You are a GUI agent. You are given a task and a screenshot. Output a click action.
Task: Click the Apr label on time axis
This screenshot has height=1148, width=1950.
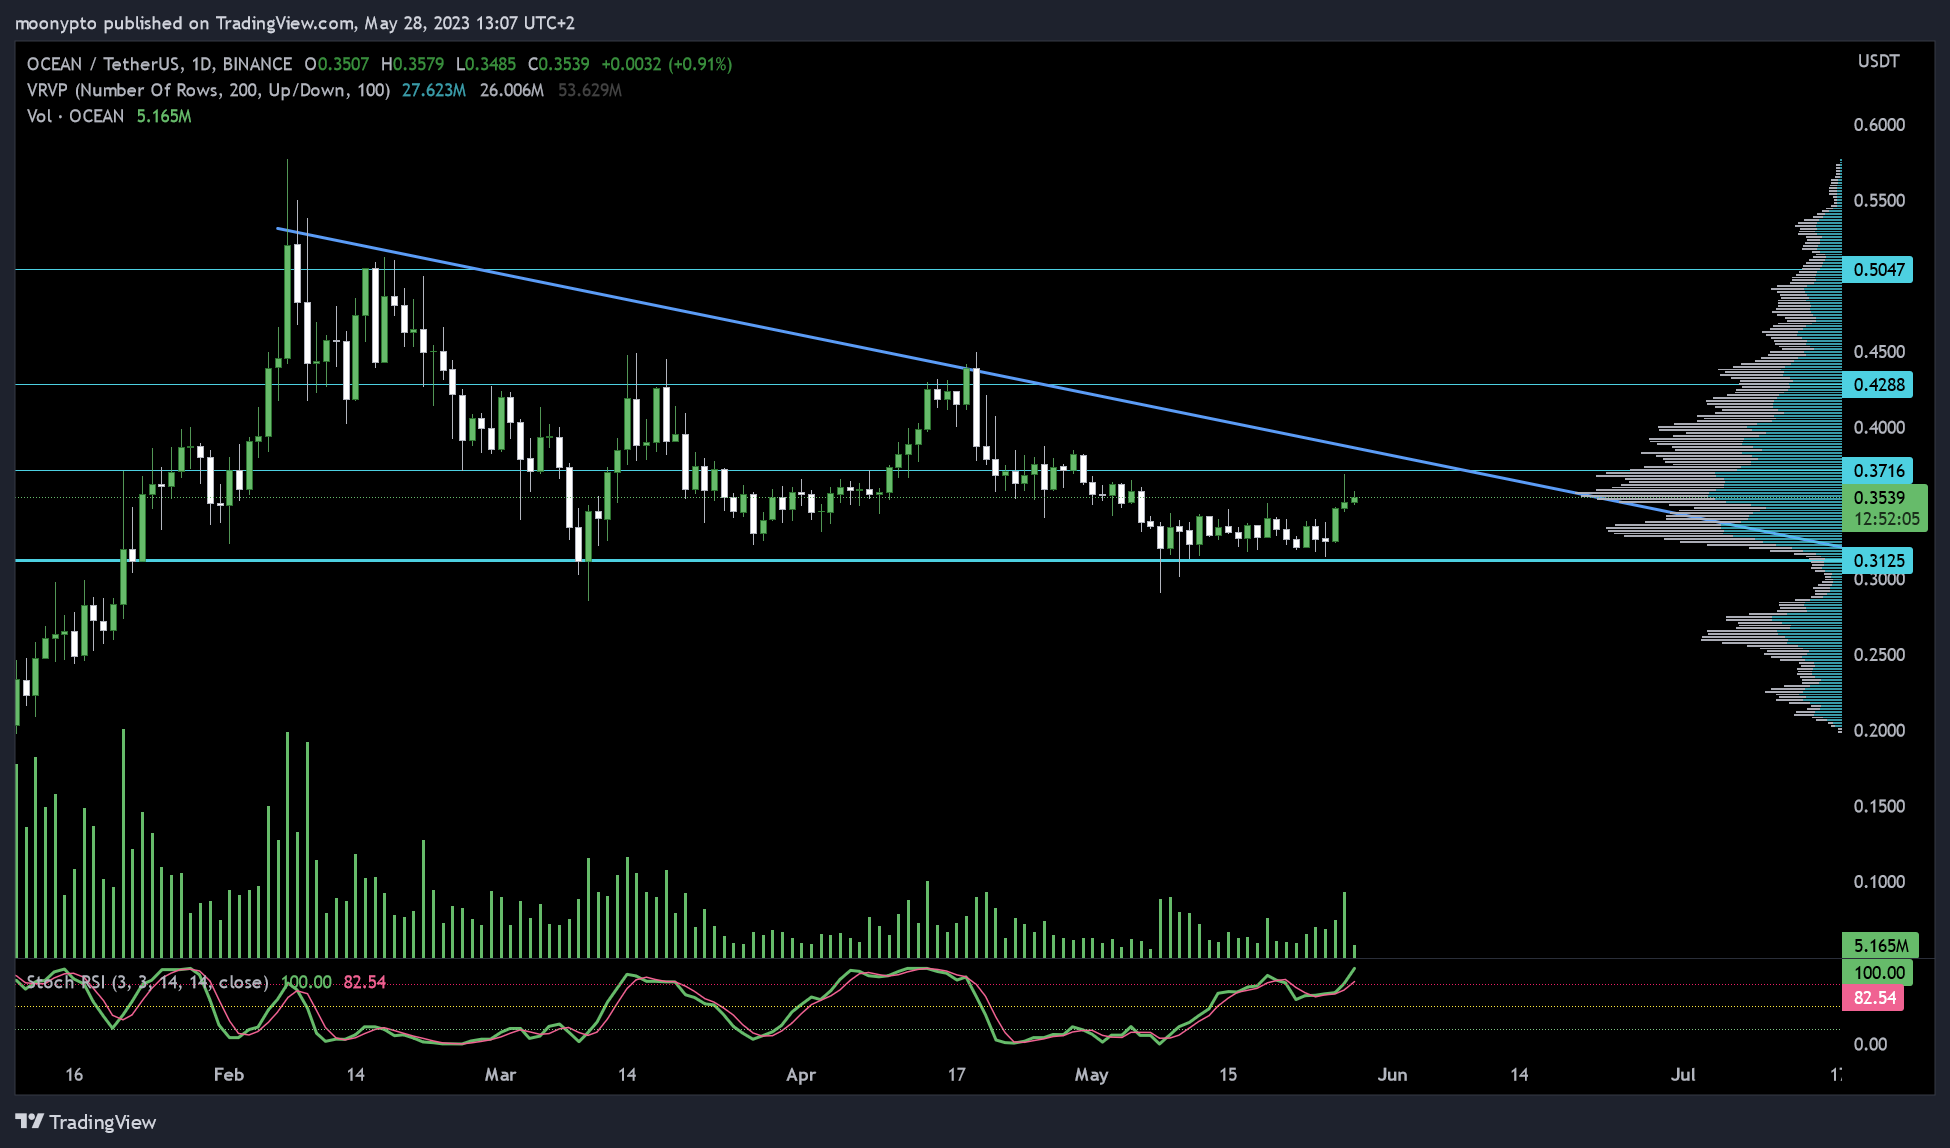[801, 1075]
